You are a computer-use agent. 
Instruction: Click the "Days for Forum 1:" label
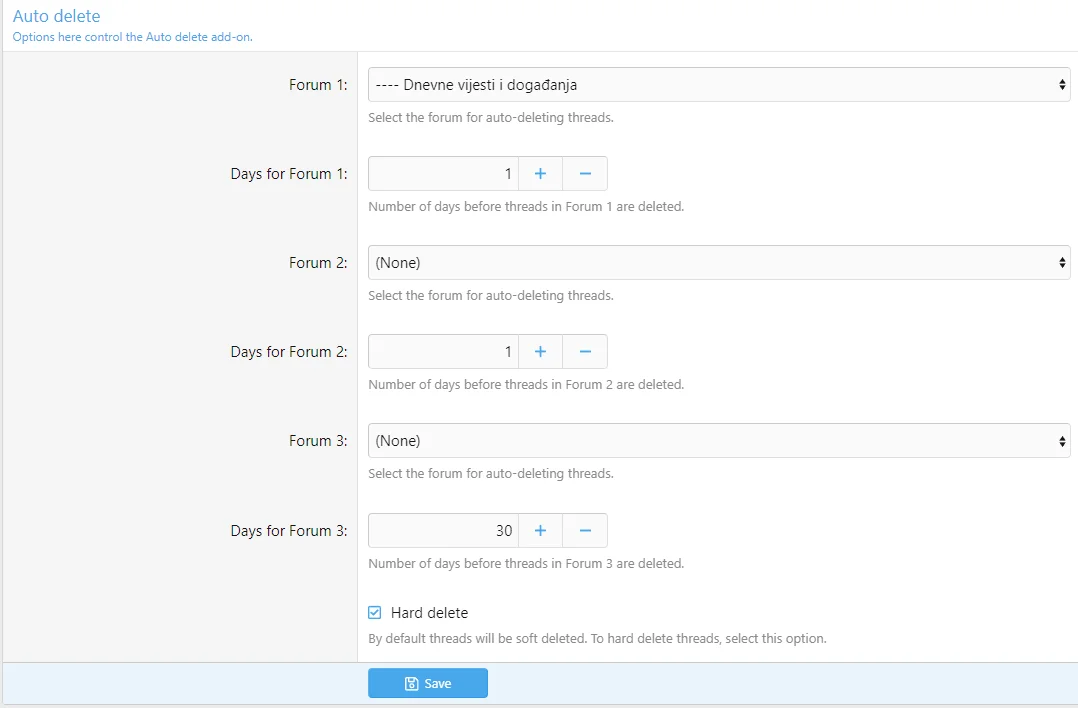(x=289, y=174)
